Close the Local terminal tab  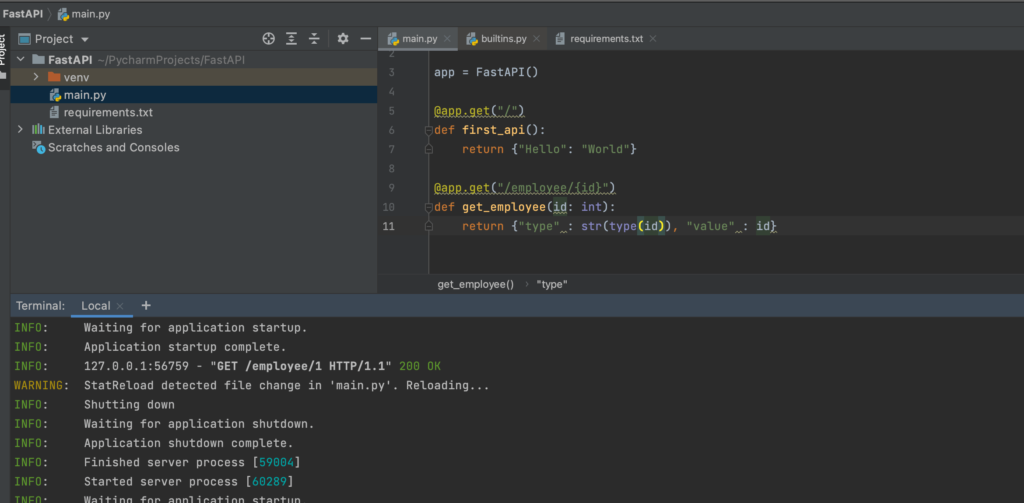[x=120, y=306]
